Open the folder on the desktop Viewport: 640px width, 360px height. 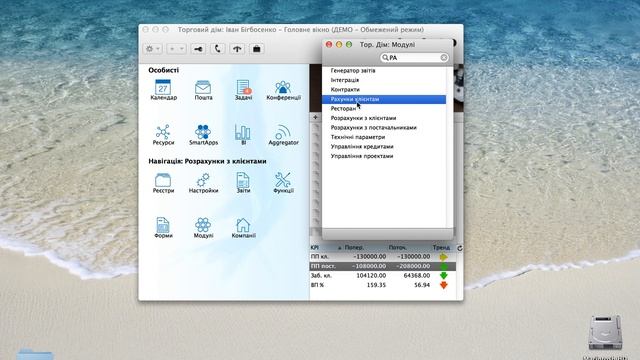click(35, 354)
